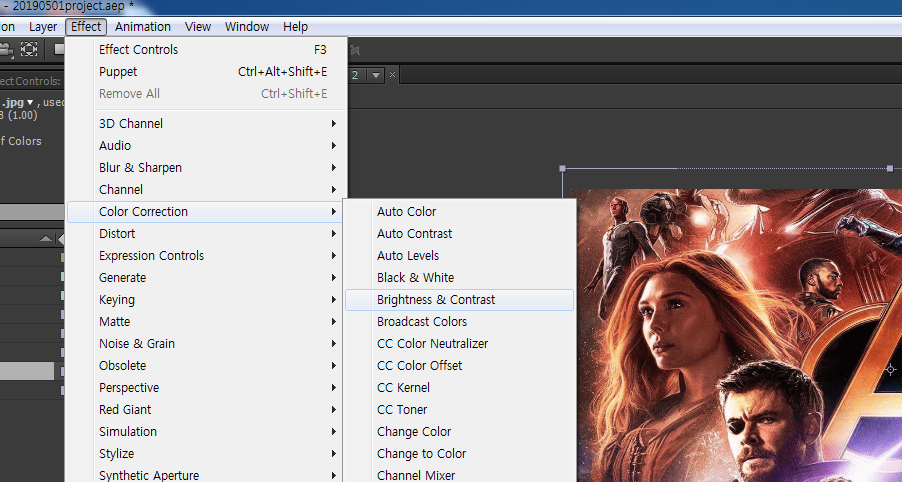Click the poster image in composition viewer

(739, 335)
